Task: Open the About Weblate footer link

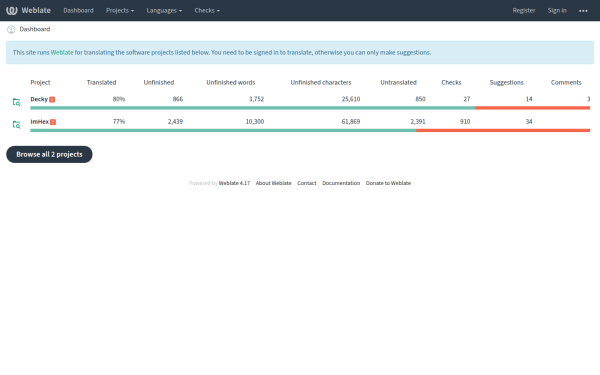Action: 274,183
